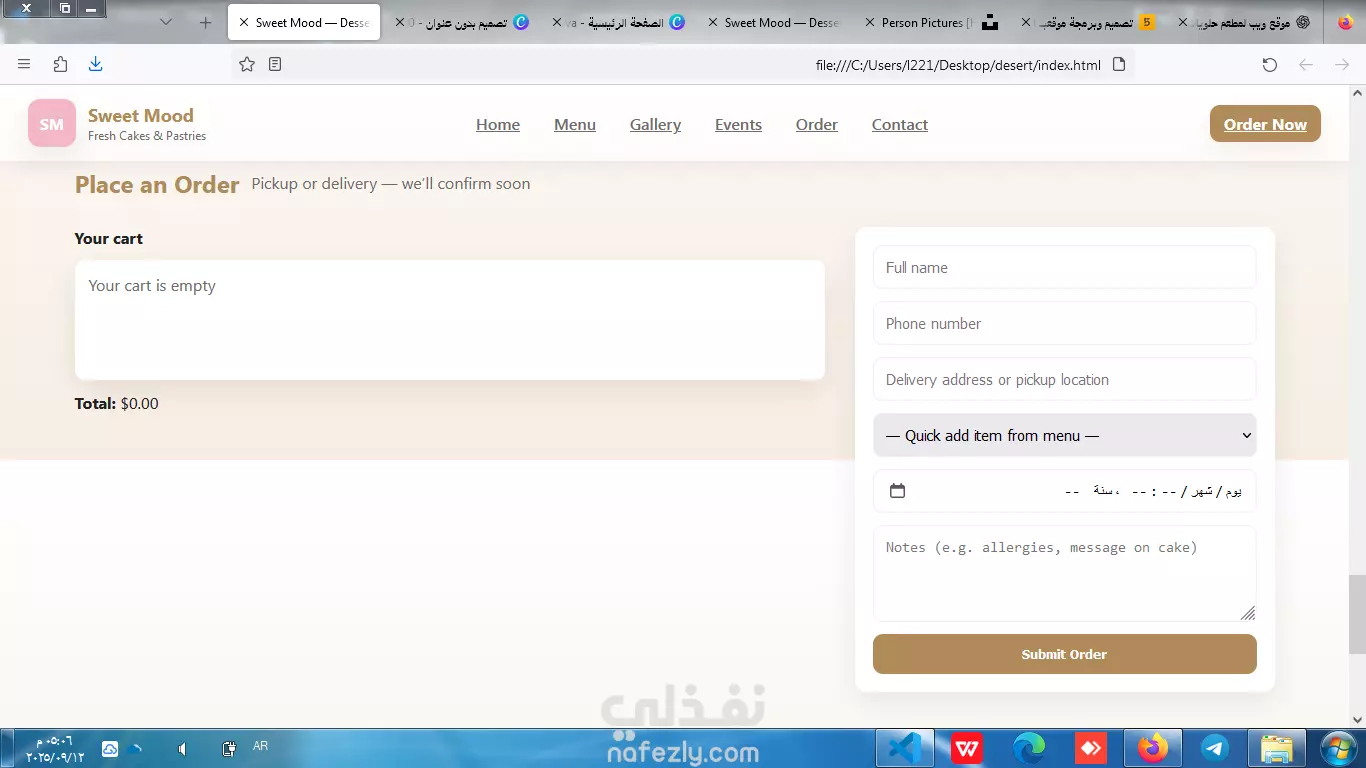Click the page info icon beside the URL
The image size is (1366, 768).
pyautogui.click(x=1119, y=65)
